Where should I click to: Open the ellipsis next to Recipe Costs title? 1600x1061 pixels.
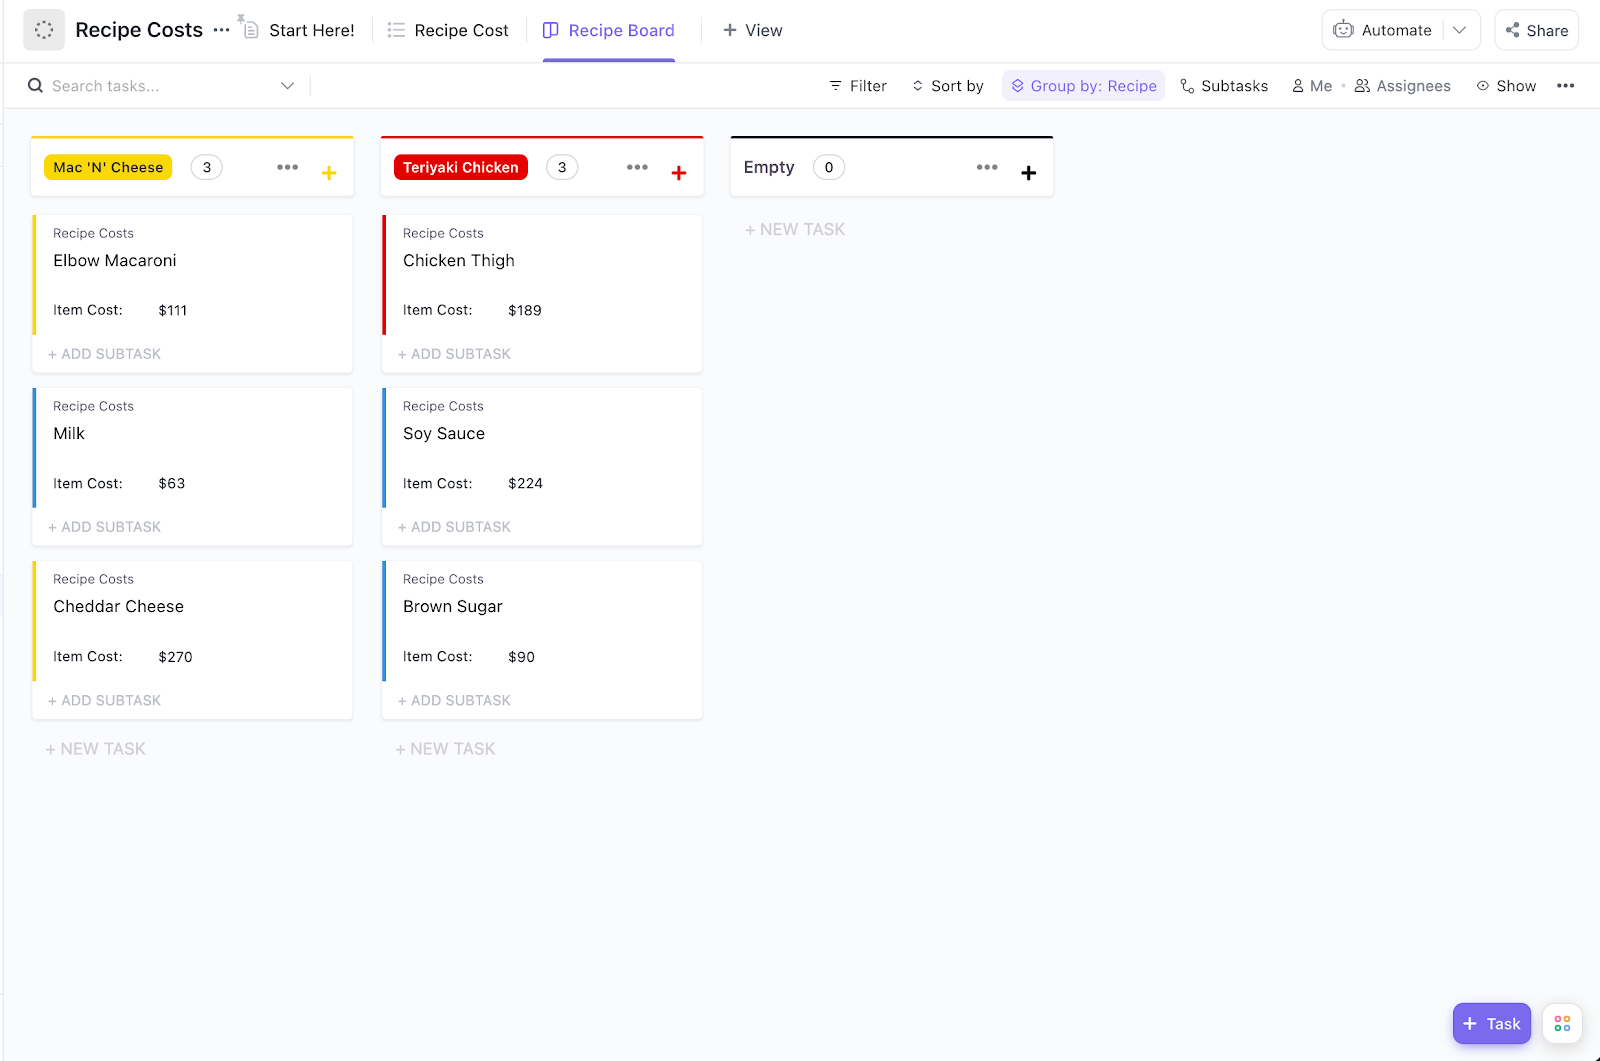pyautogui.click(x=222, y=30)
